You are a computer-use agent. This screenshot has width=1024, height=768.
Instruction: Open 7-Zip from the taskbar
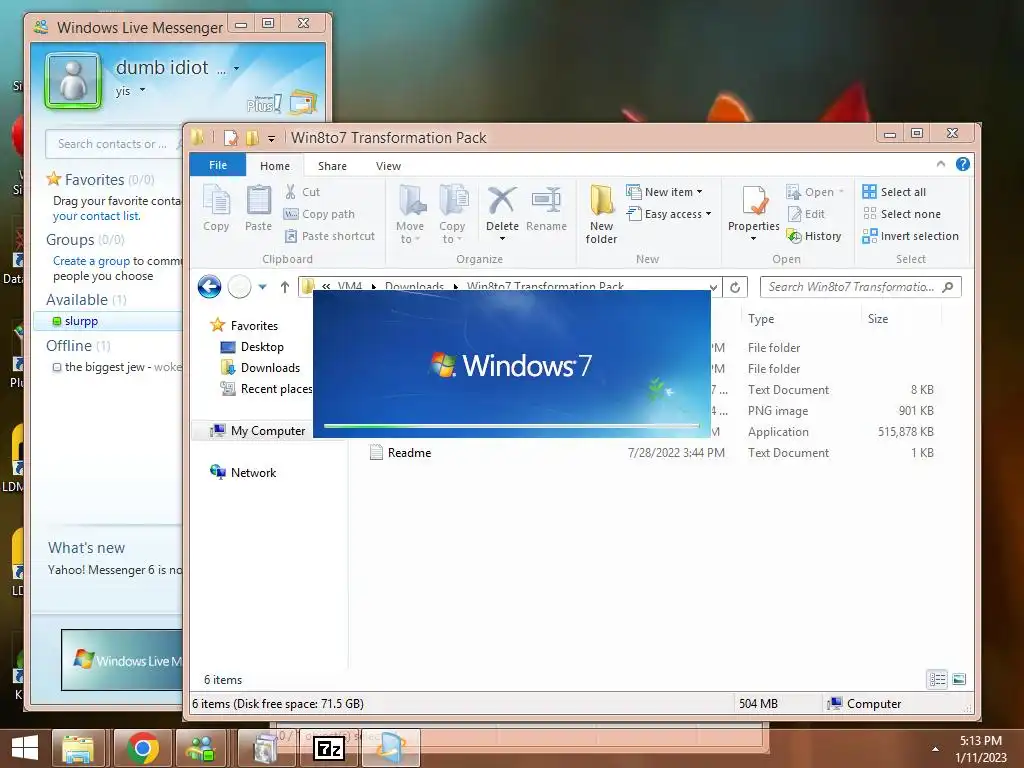click(328, 748)
